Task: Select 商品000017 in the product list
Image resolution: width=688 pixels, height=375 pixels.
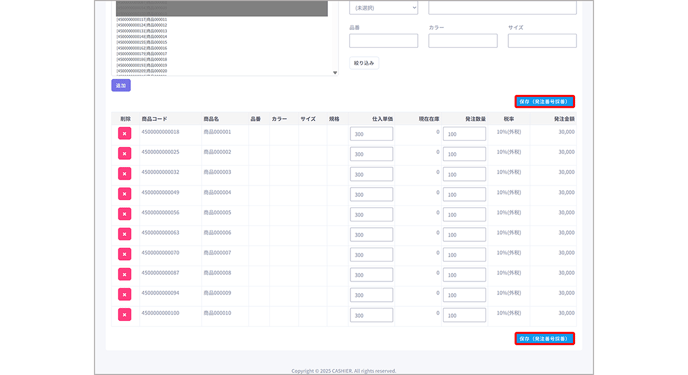Action: coord(142,54)
